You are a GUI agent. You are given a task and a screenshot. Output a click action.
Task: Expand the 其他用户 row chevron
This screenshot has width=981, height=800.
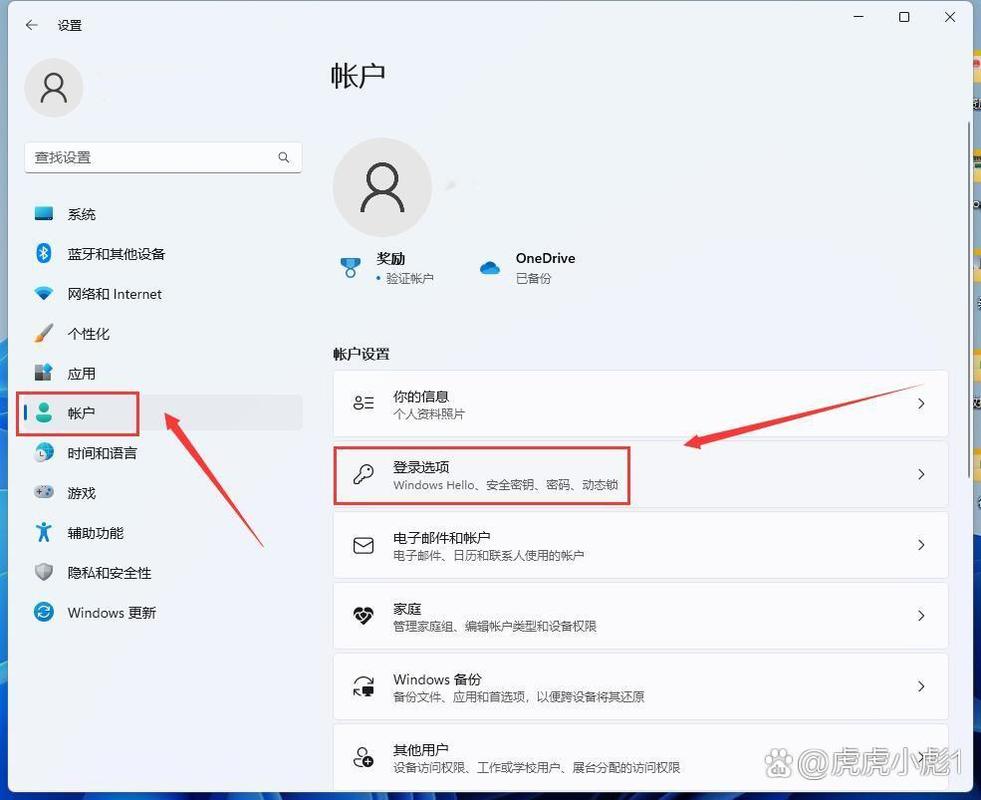(921, 757)
